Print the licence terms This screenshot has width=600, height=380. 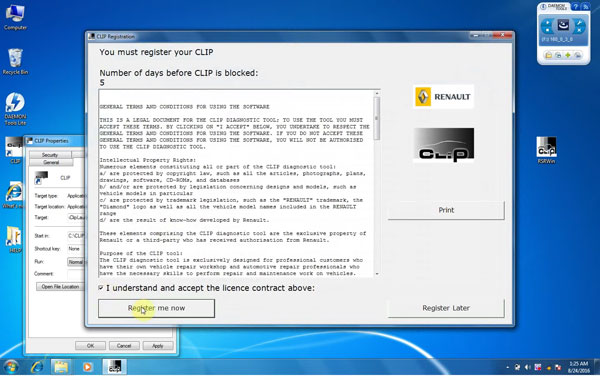(446, 210)
